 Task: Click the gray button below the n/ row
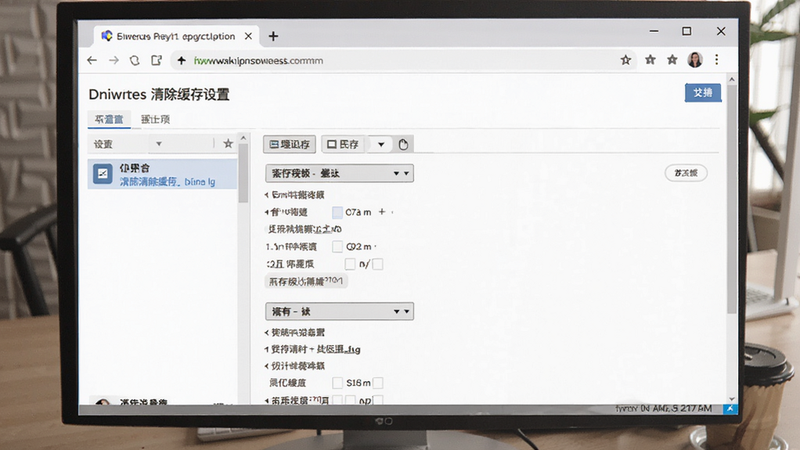click(306, 281)
